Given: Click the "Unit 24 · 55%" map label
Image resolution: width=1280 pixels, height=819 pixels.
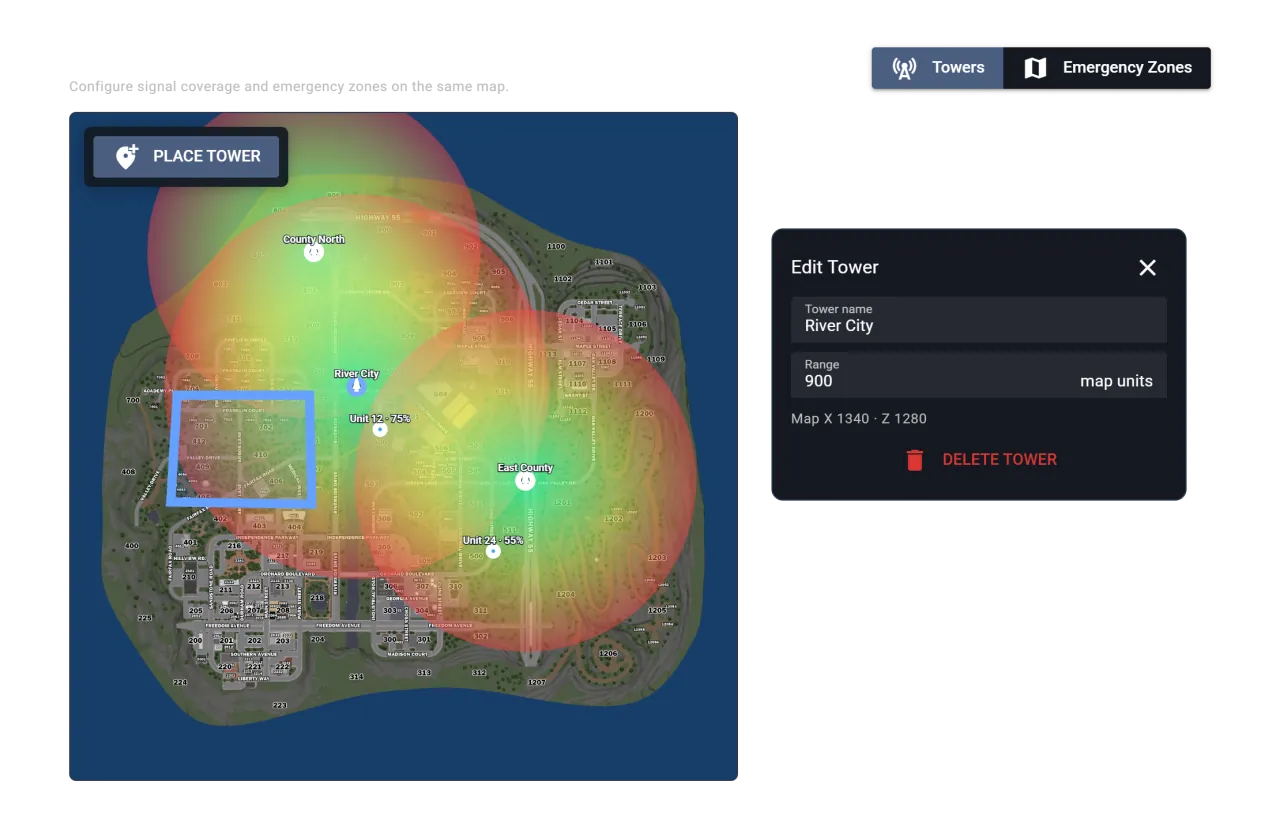Looking at the screenshot, I should click(493, 540).
